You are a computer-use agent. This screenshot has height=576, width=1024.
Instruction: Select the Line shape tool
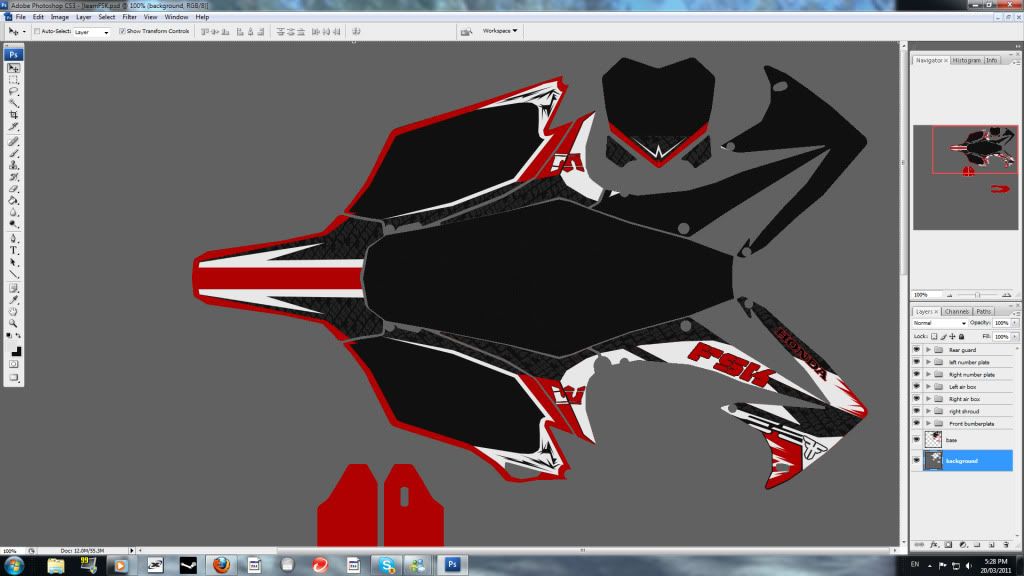pyautogui.click(x=14, y=274)
